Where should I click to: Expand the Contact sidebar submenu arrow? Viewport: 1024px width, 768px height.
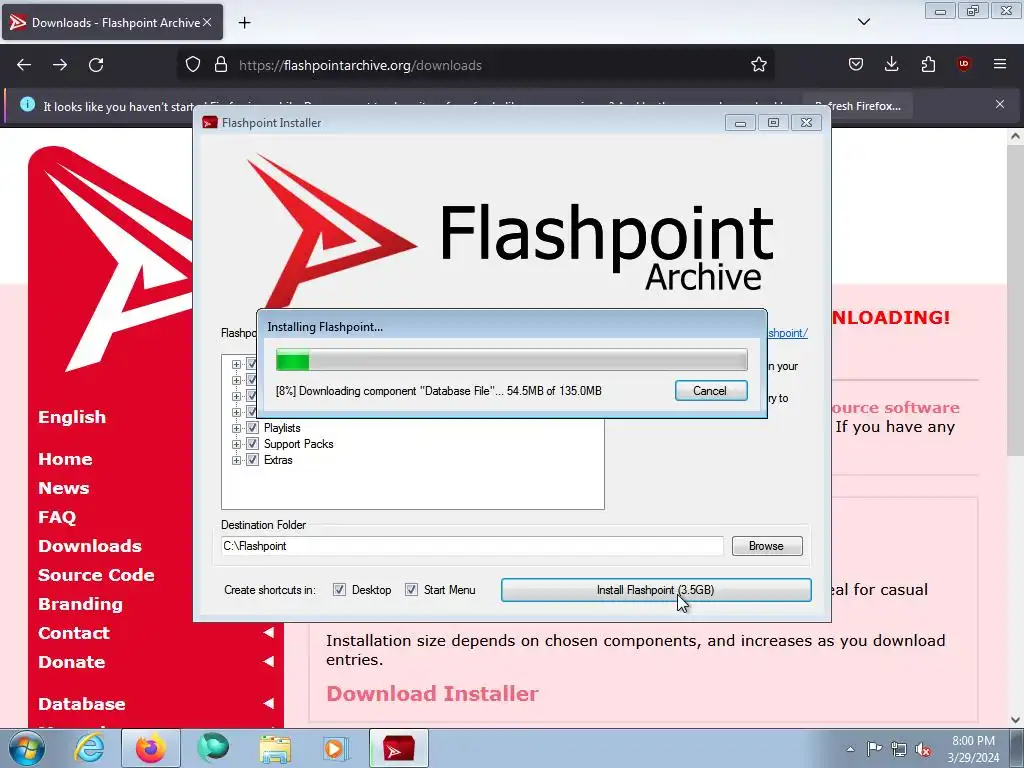click(268, 632)
